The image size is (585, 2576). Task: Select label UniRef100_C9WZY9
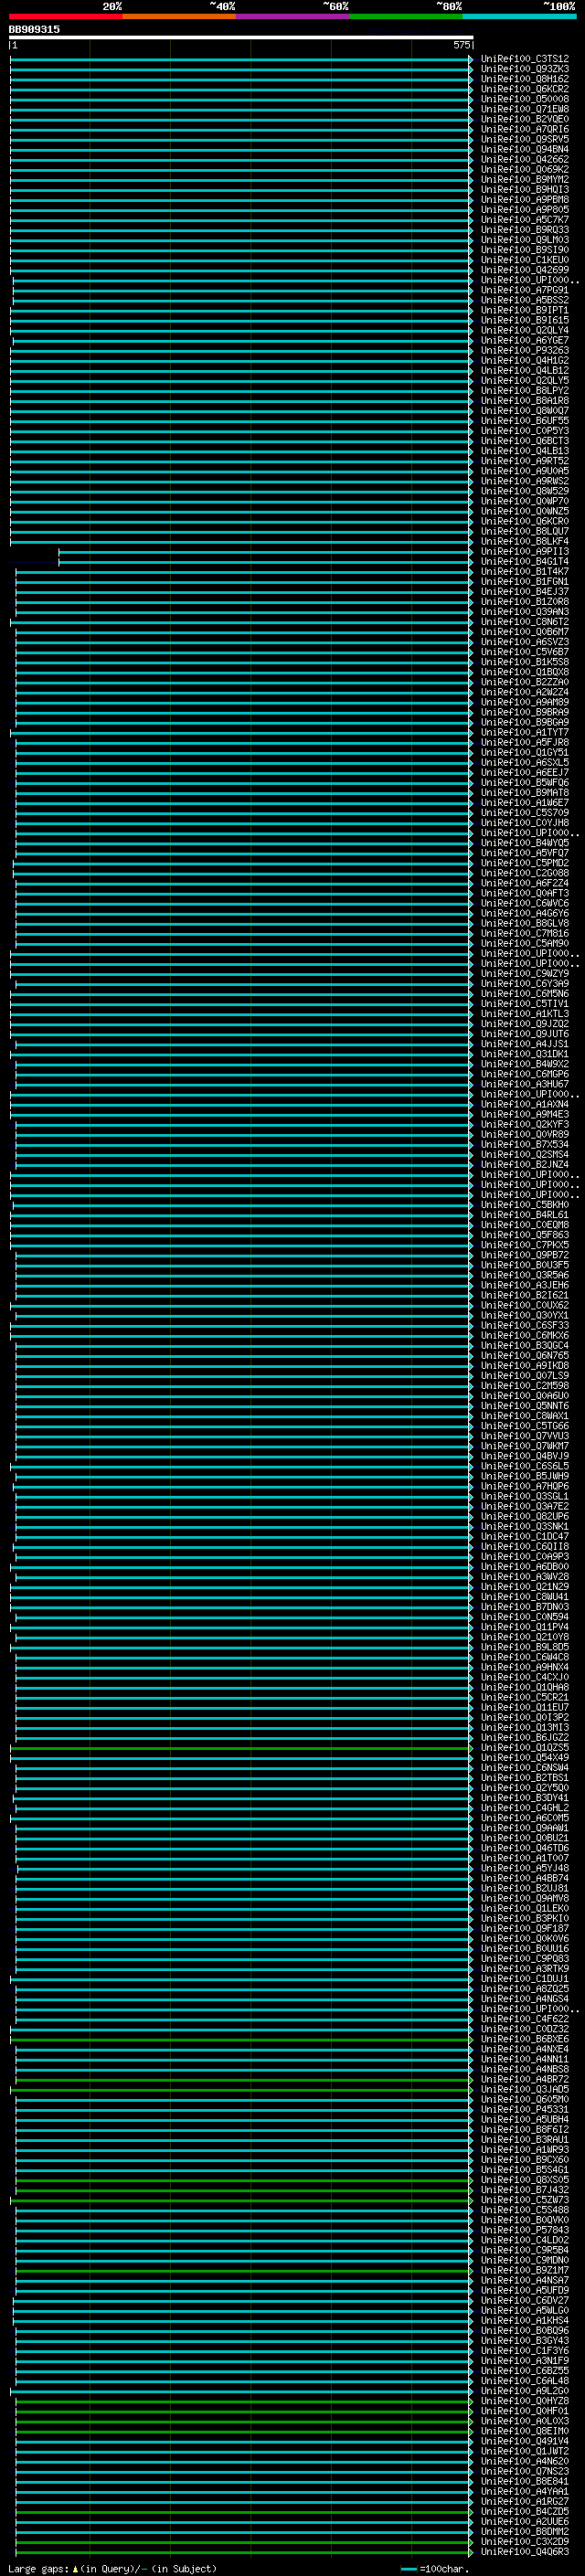pyautogui.click(x=525, y=974)
